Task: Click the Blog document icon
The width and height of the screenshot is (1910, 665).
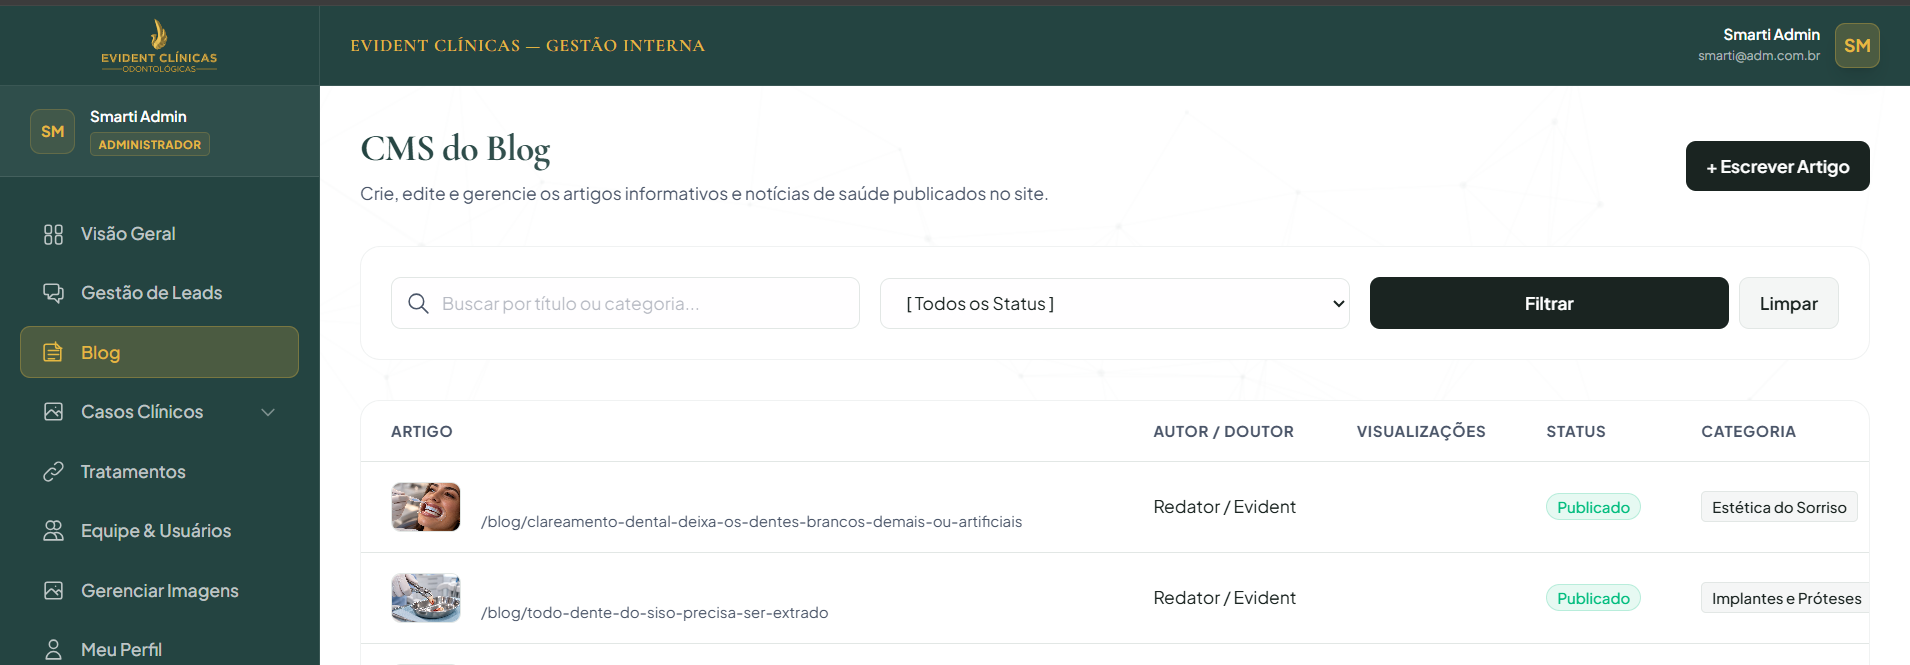Action: click(x=53, y=352)
